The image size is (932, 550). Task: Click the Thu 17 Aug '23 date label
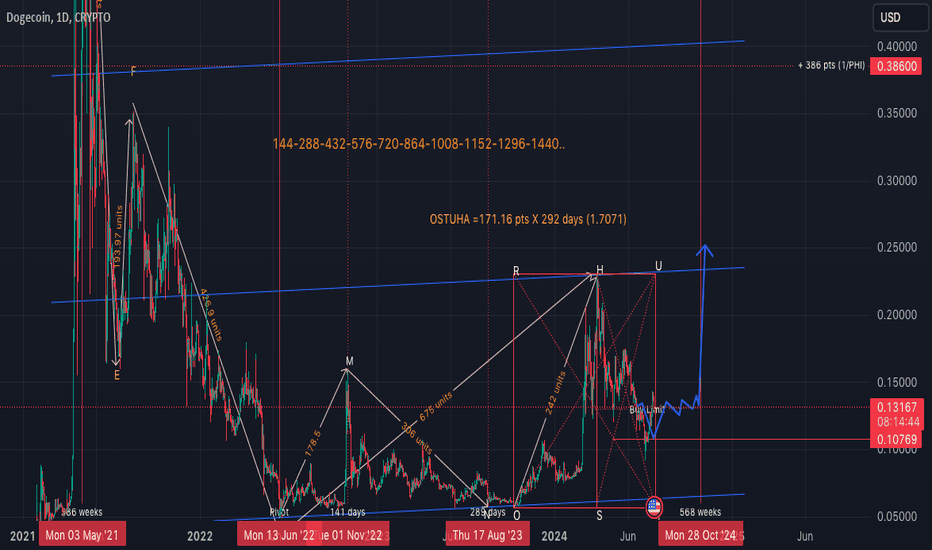pos(487,535)
